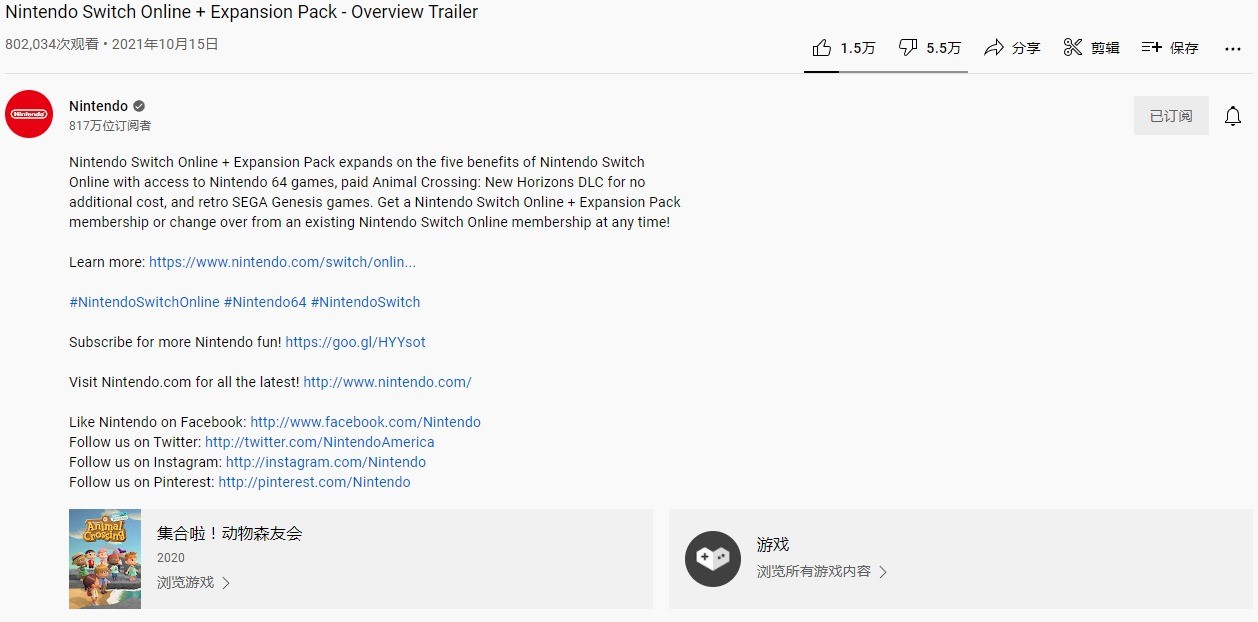Open the nintendo.com/switch Learn more link

pyautogui.click(x=282, y=262)
